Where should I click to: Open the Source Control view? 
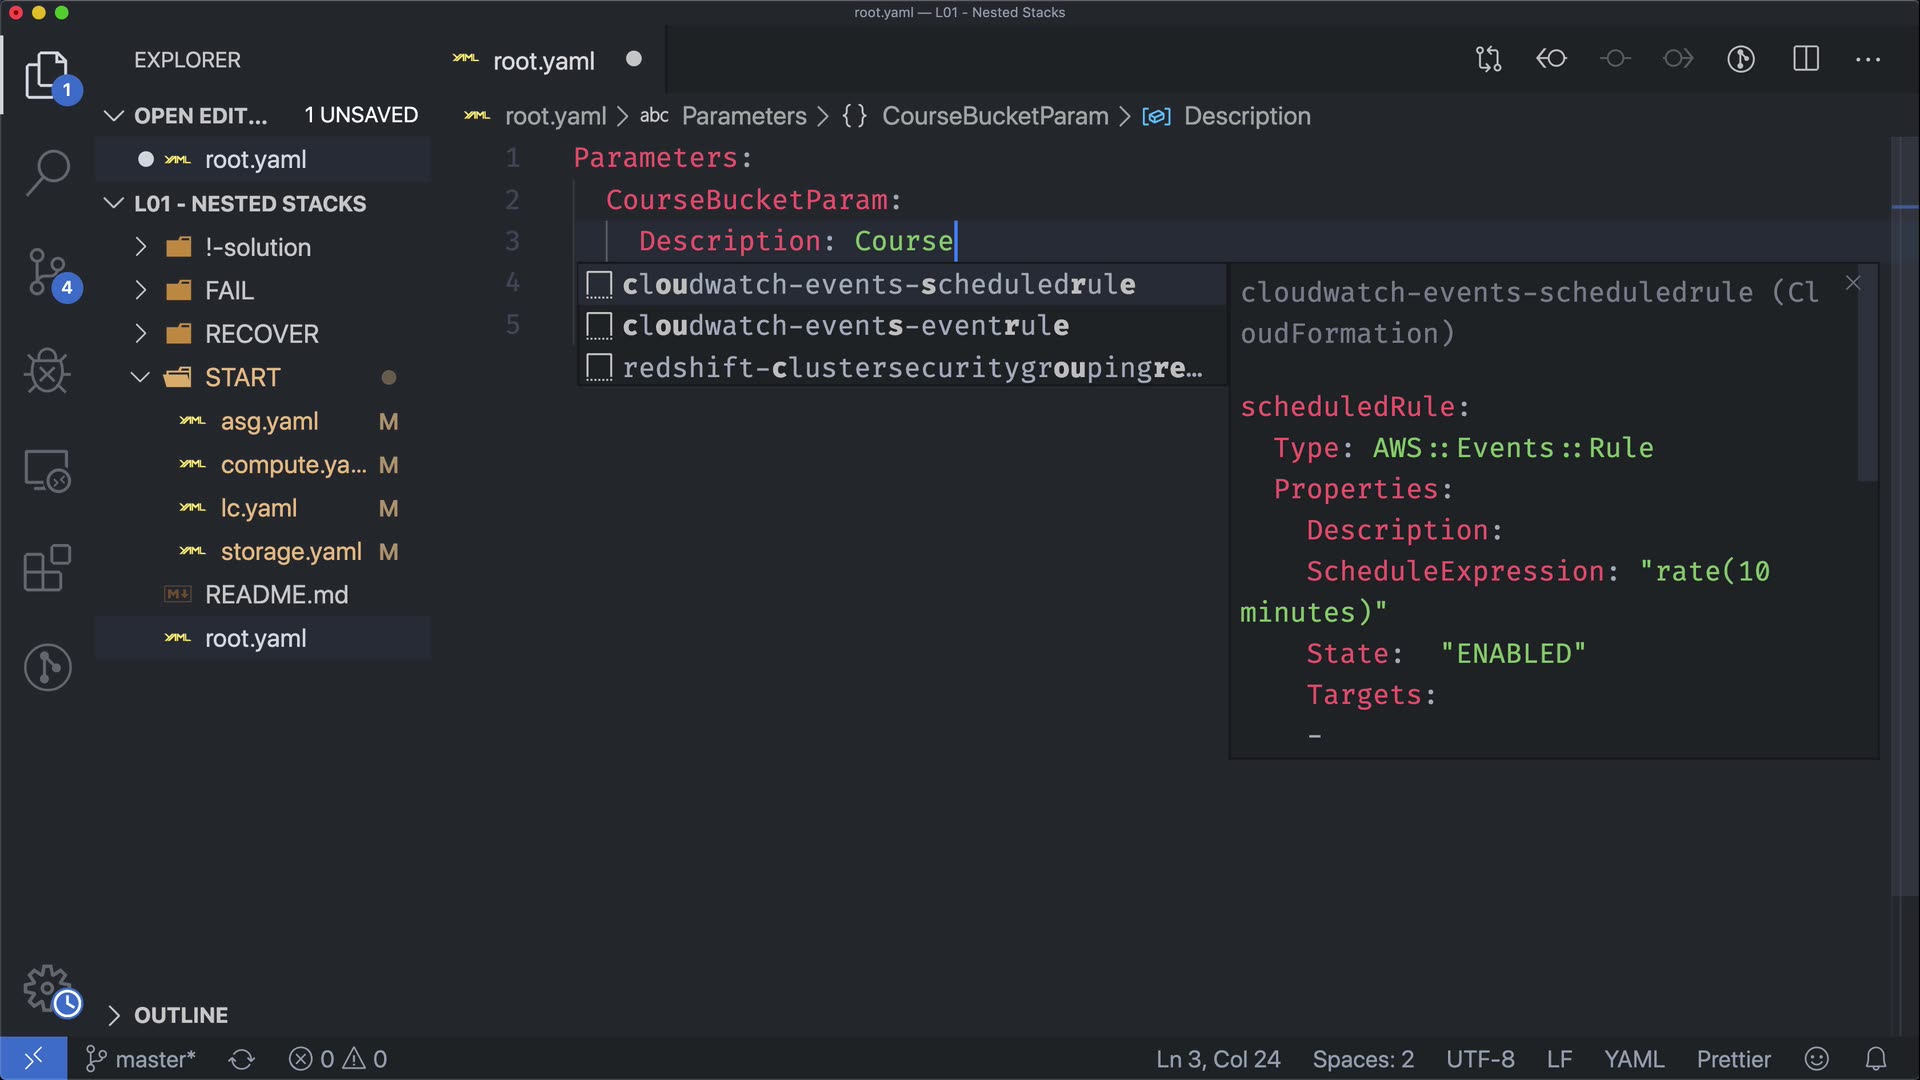[47, 272]
